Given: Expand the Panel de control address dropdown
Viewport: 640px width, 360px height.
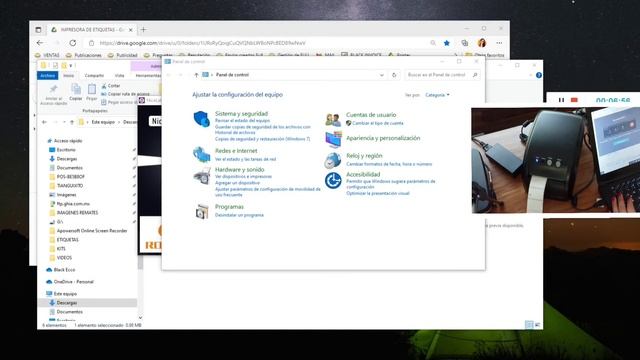Looking at the screenshot, I should [x=382, y=75].
